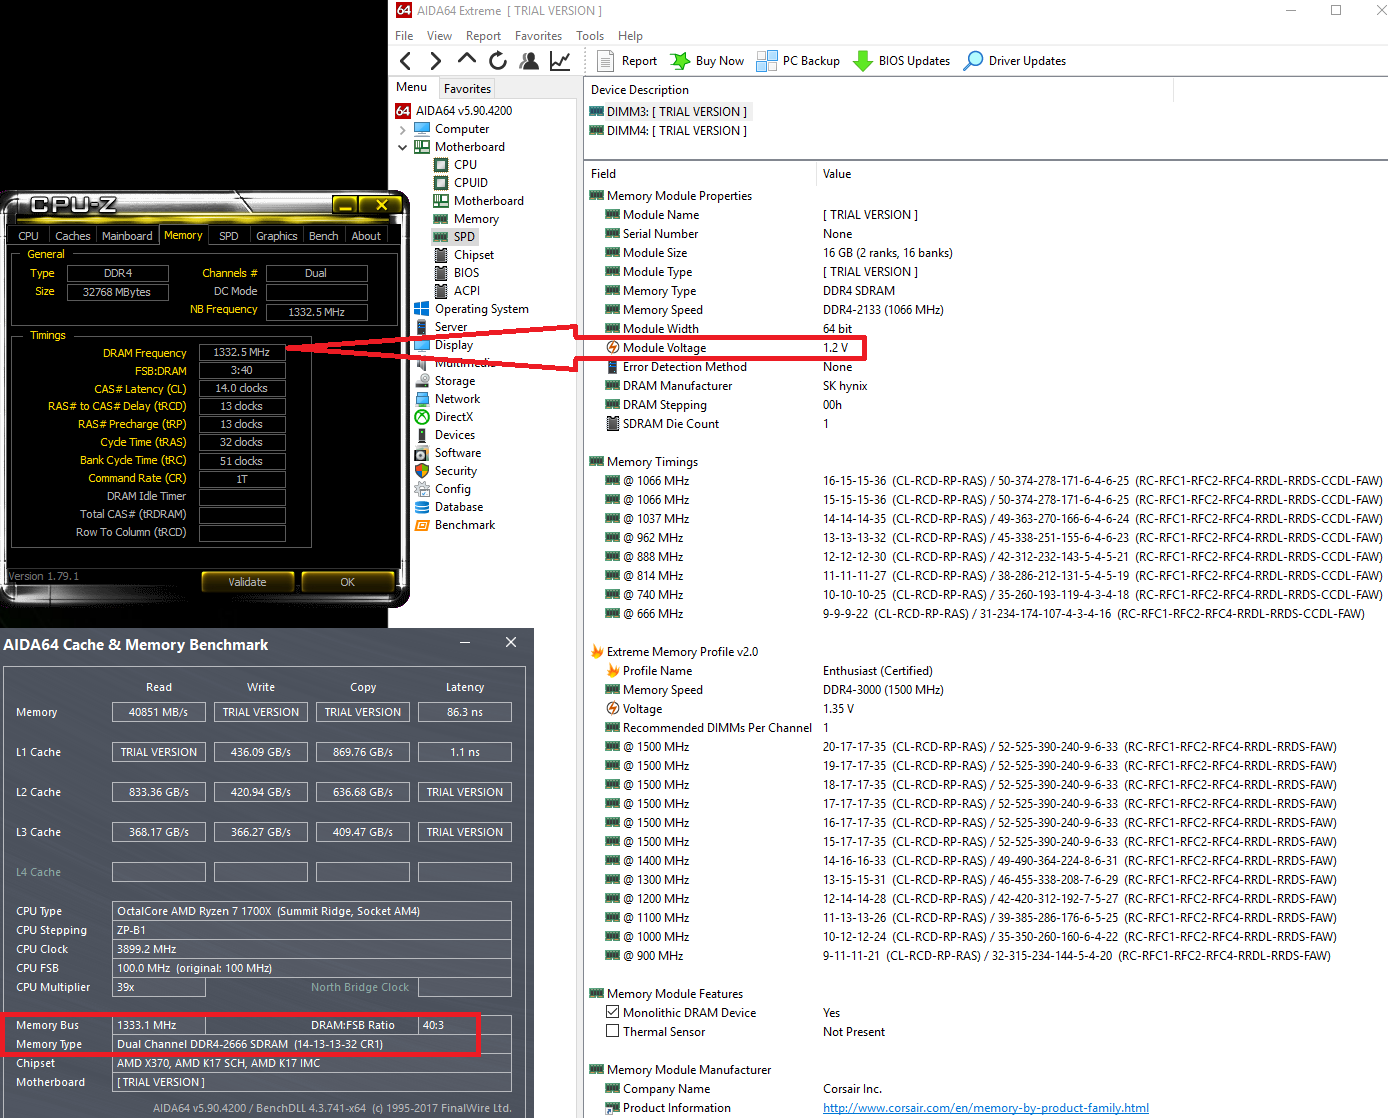
Task: Open the Favorites menu
Action: pos(538,35)
